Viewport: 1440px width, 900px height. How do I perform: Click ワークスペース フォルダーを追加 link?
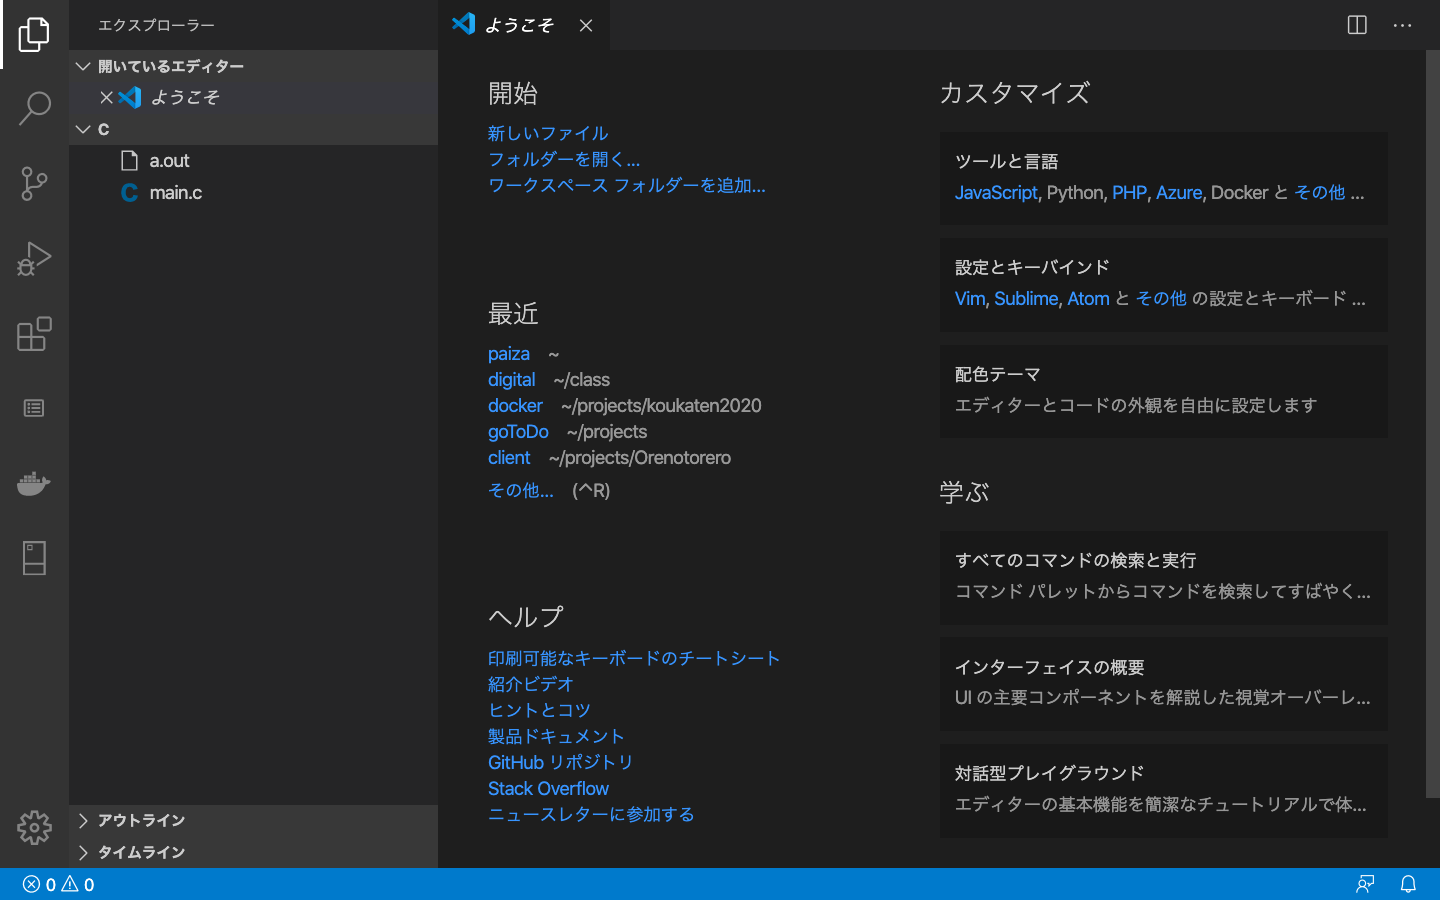pyautogui.click(x=627, y=185)
